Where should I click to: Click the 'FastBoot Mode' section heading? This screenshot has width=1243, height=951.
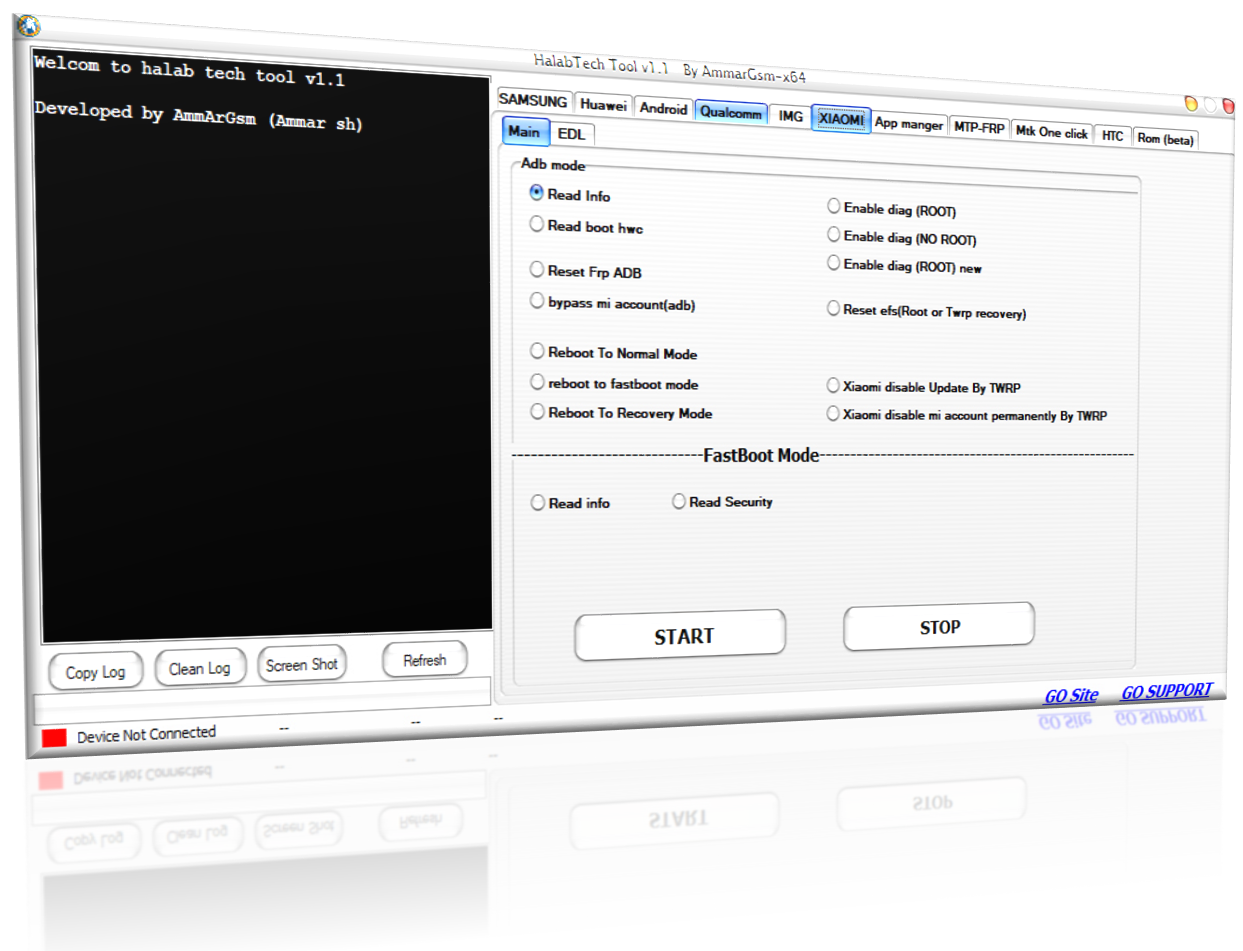(x=761, y=455)
